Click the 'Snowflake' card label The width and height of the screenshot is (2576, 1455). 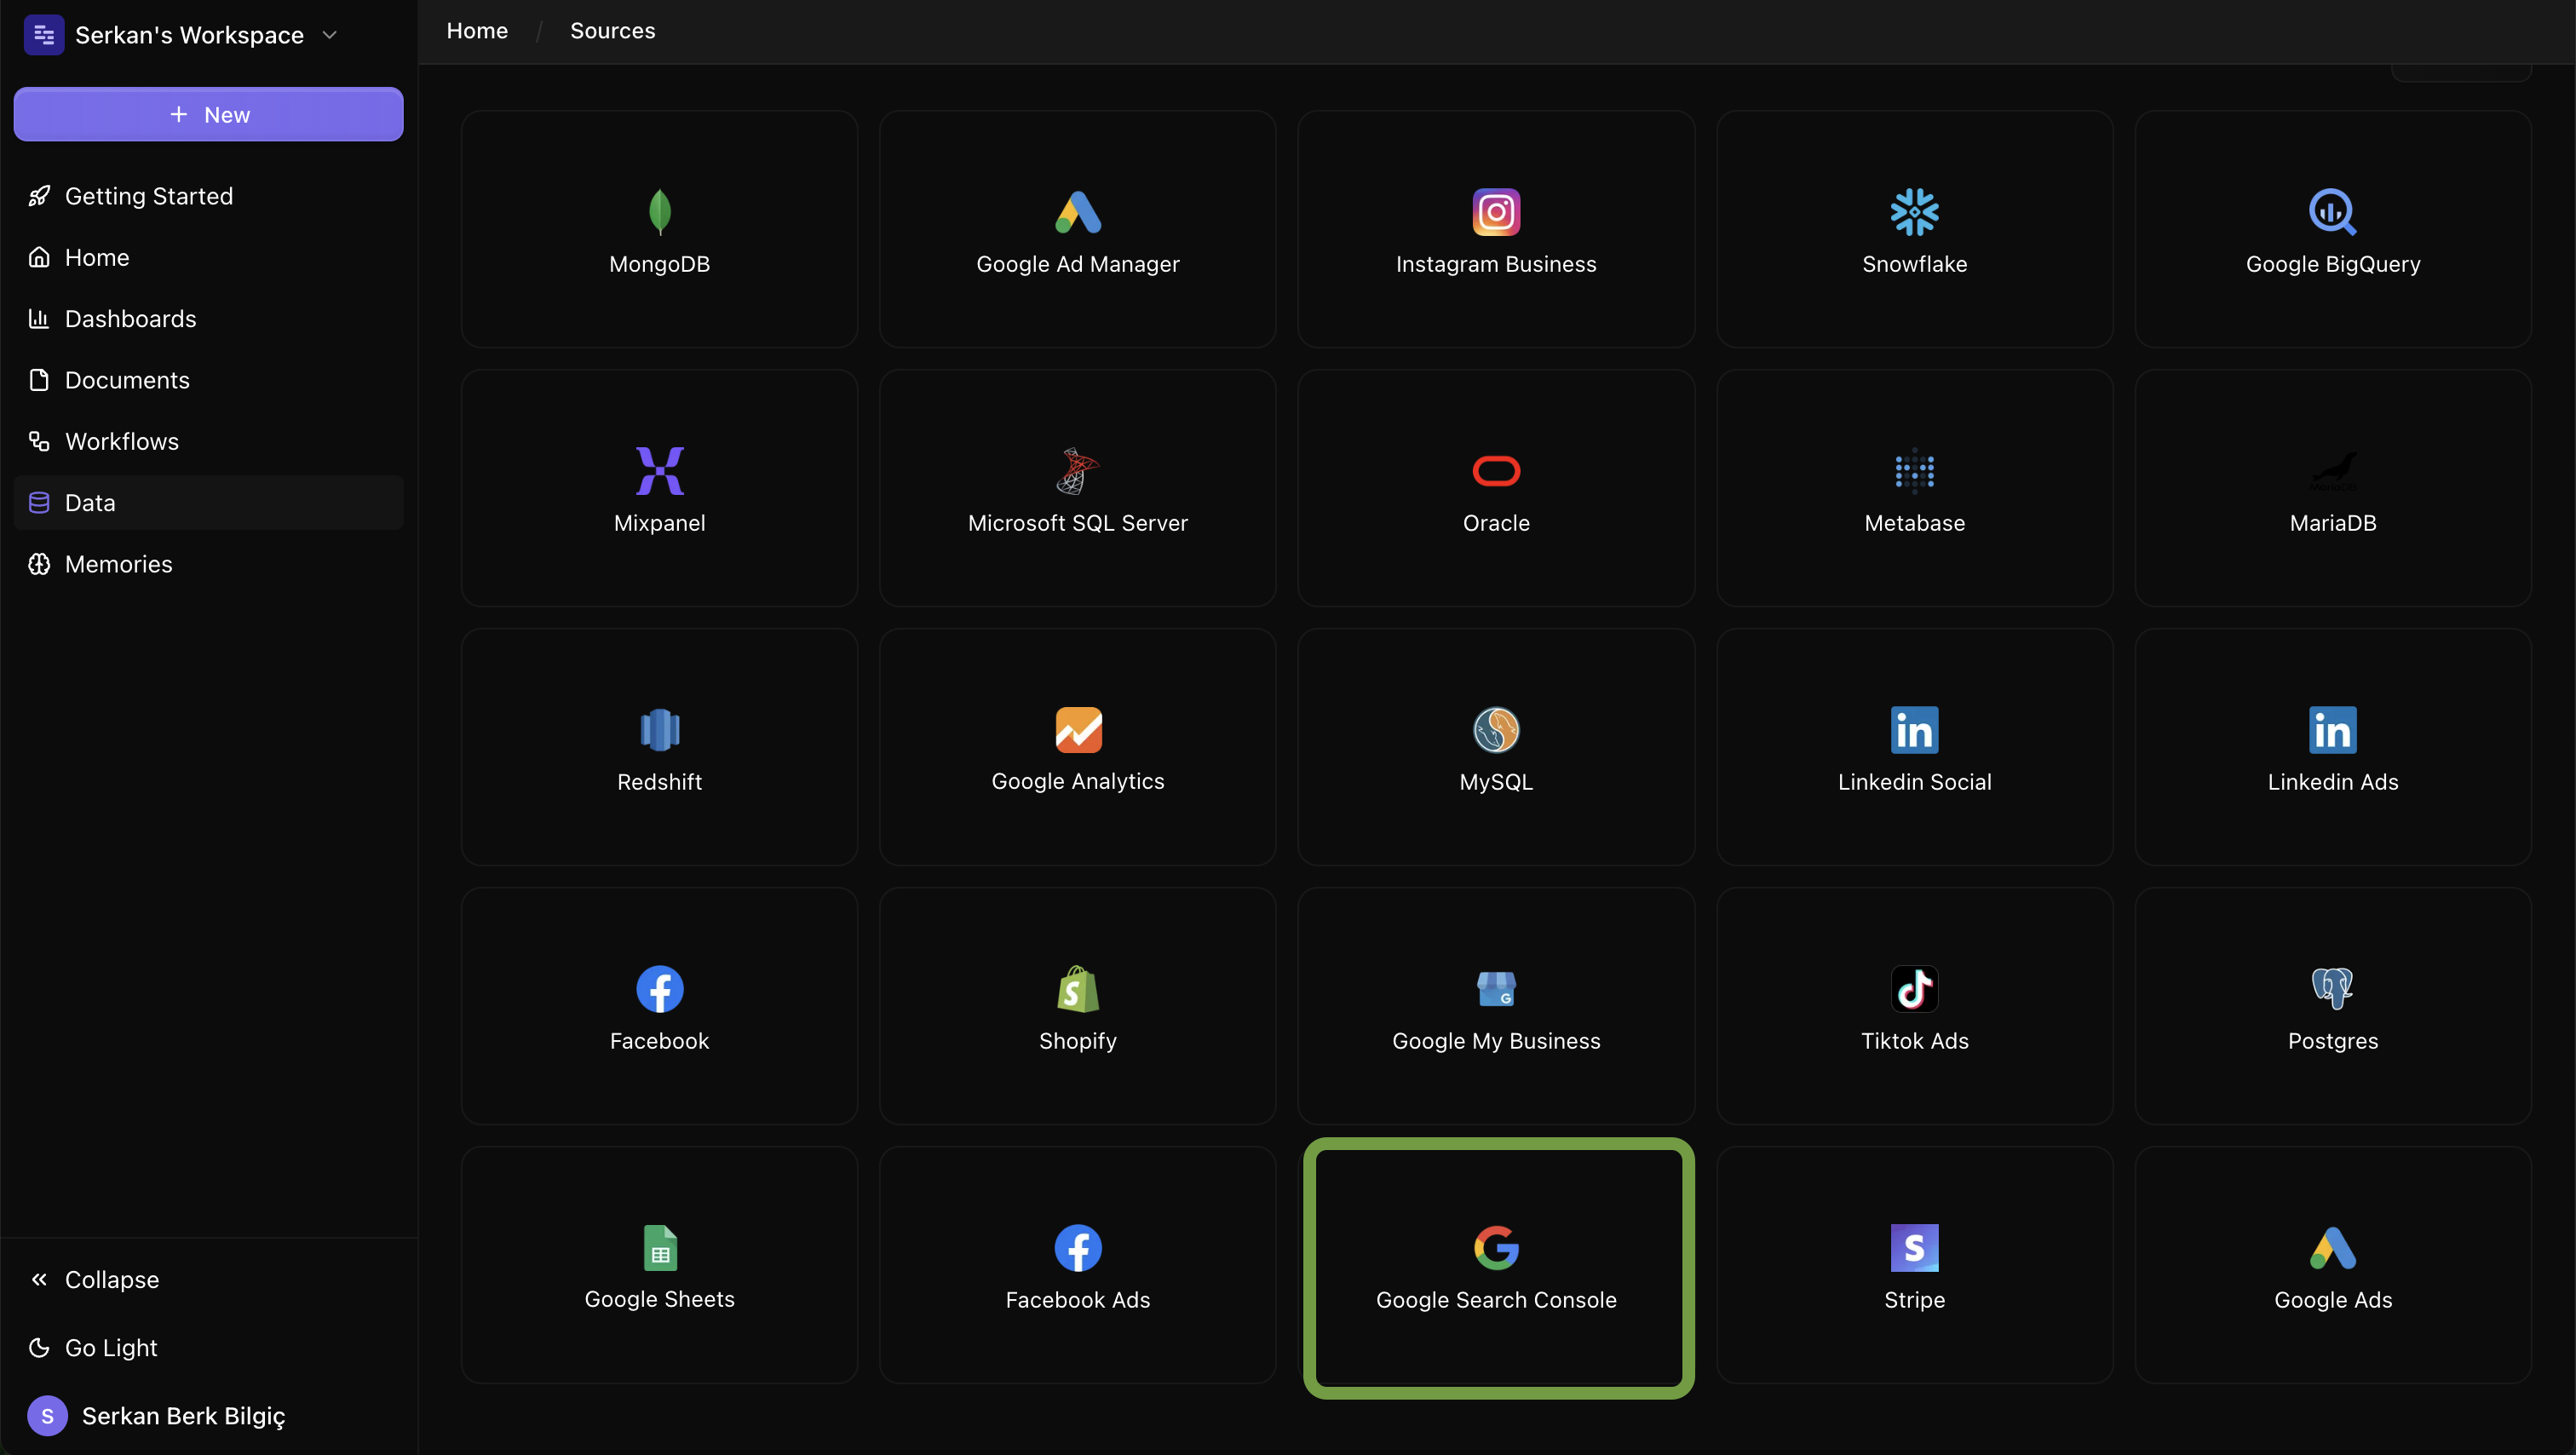point(1914,264)
